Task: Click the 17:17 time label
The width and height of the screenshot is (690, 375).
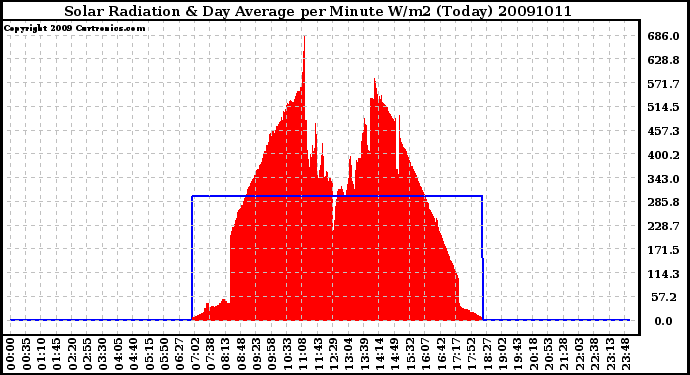Action: click(x=457, y=354)
